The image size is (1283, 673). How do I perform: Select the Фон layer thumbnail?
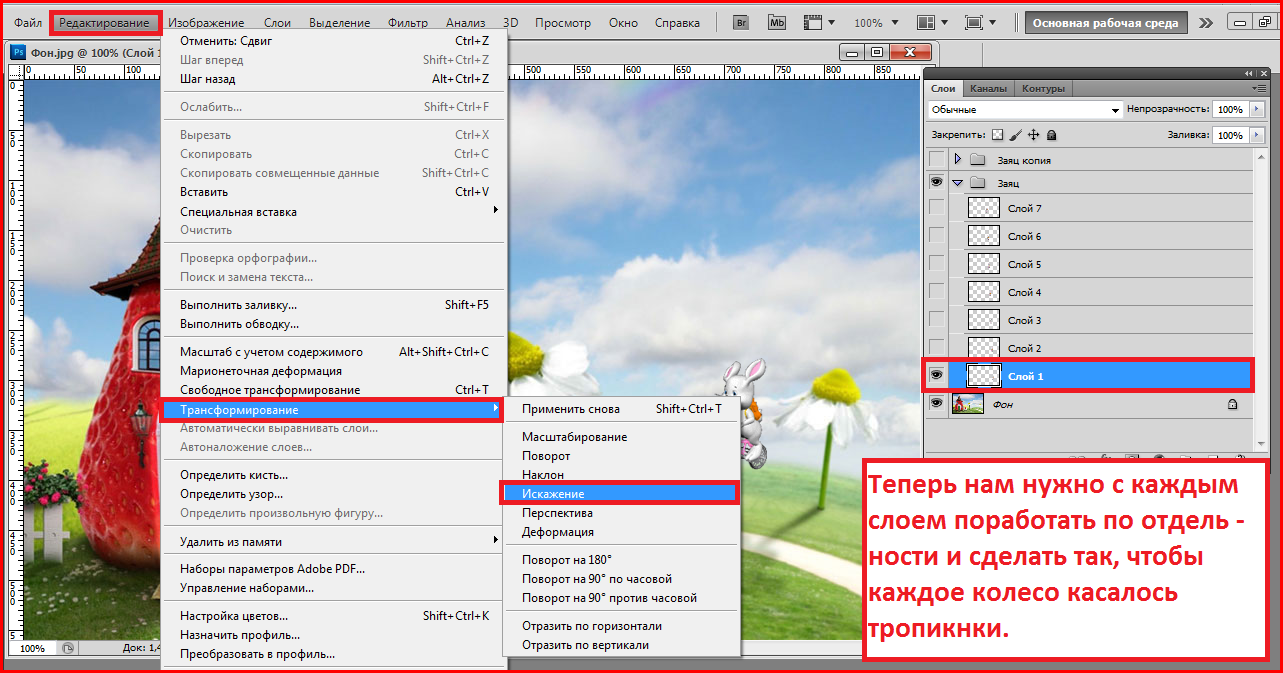click(x=968, y=404)
